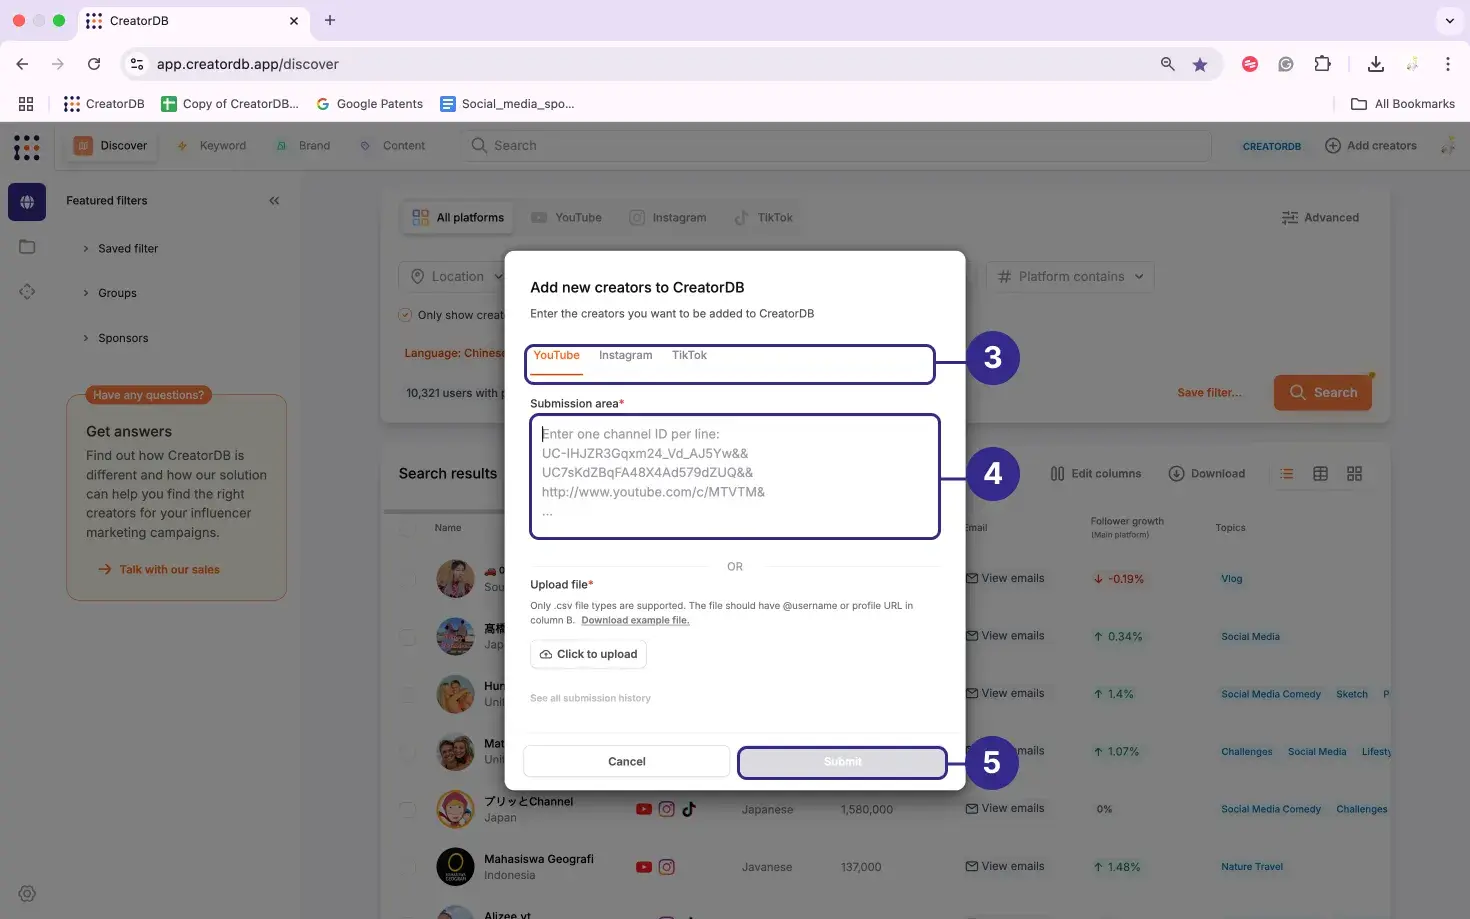Select the TikTok platform filter tab
1470x919 pixels.
pyautogui.click(x=764, y=218)
